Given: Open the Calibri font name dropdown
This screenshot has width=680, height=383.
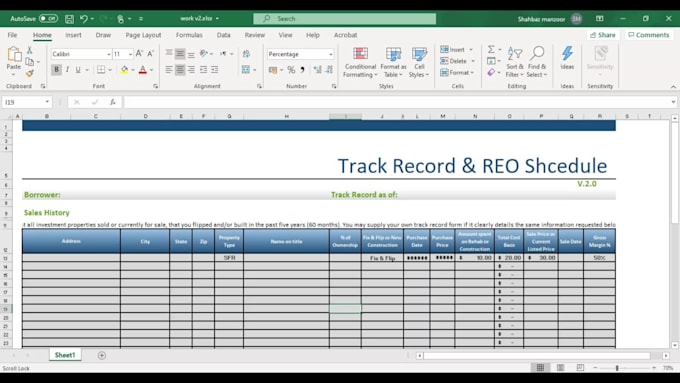Looking at the screenshot, I should click(109, 54).
